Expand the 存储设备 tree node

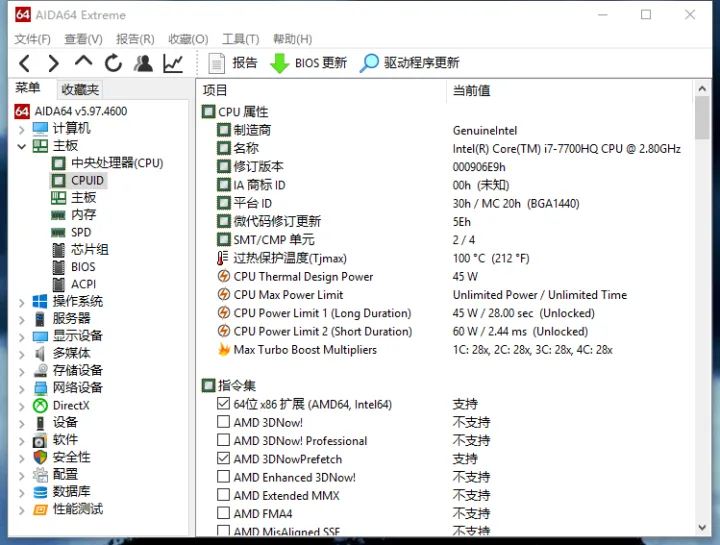22,371
